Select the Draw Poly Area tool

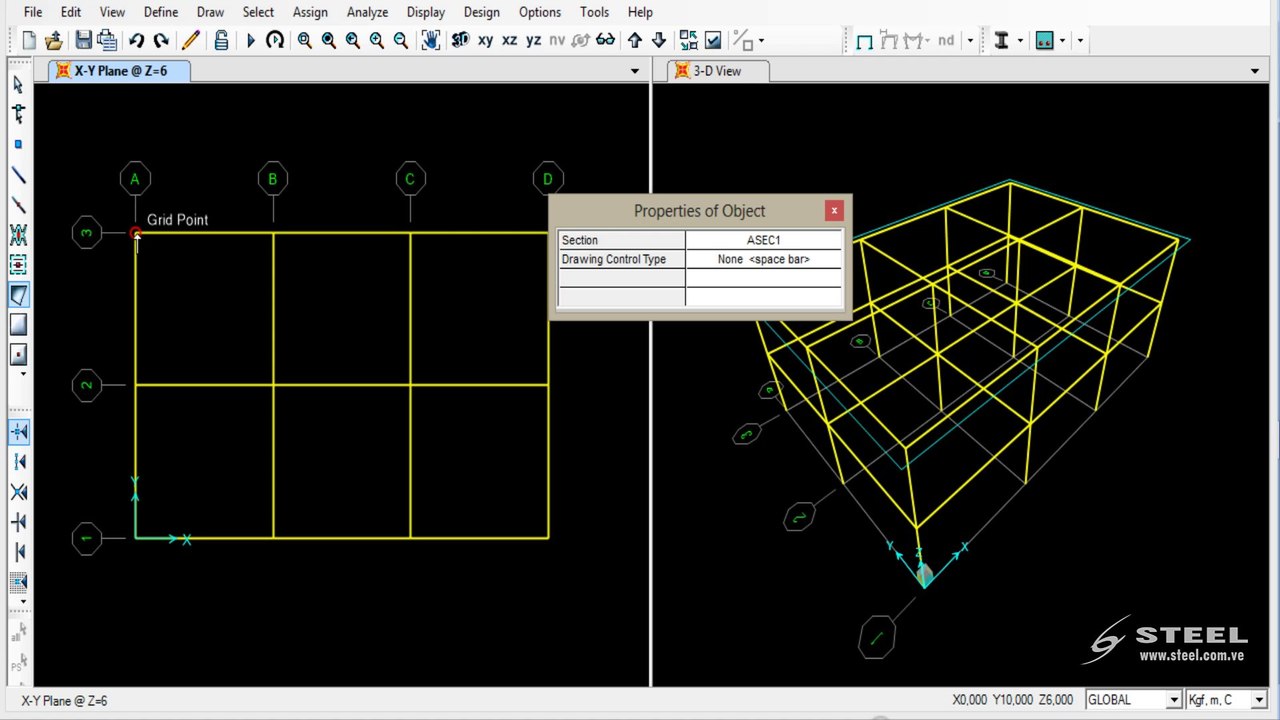(18, 295)
